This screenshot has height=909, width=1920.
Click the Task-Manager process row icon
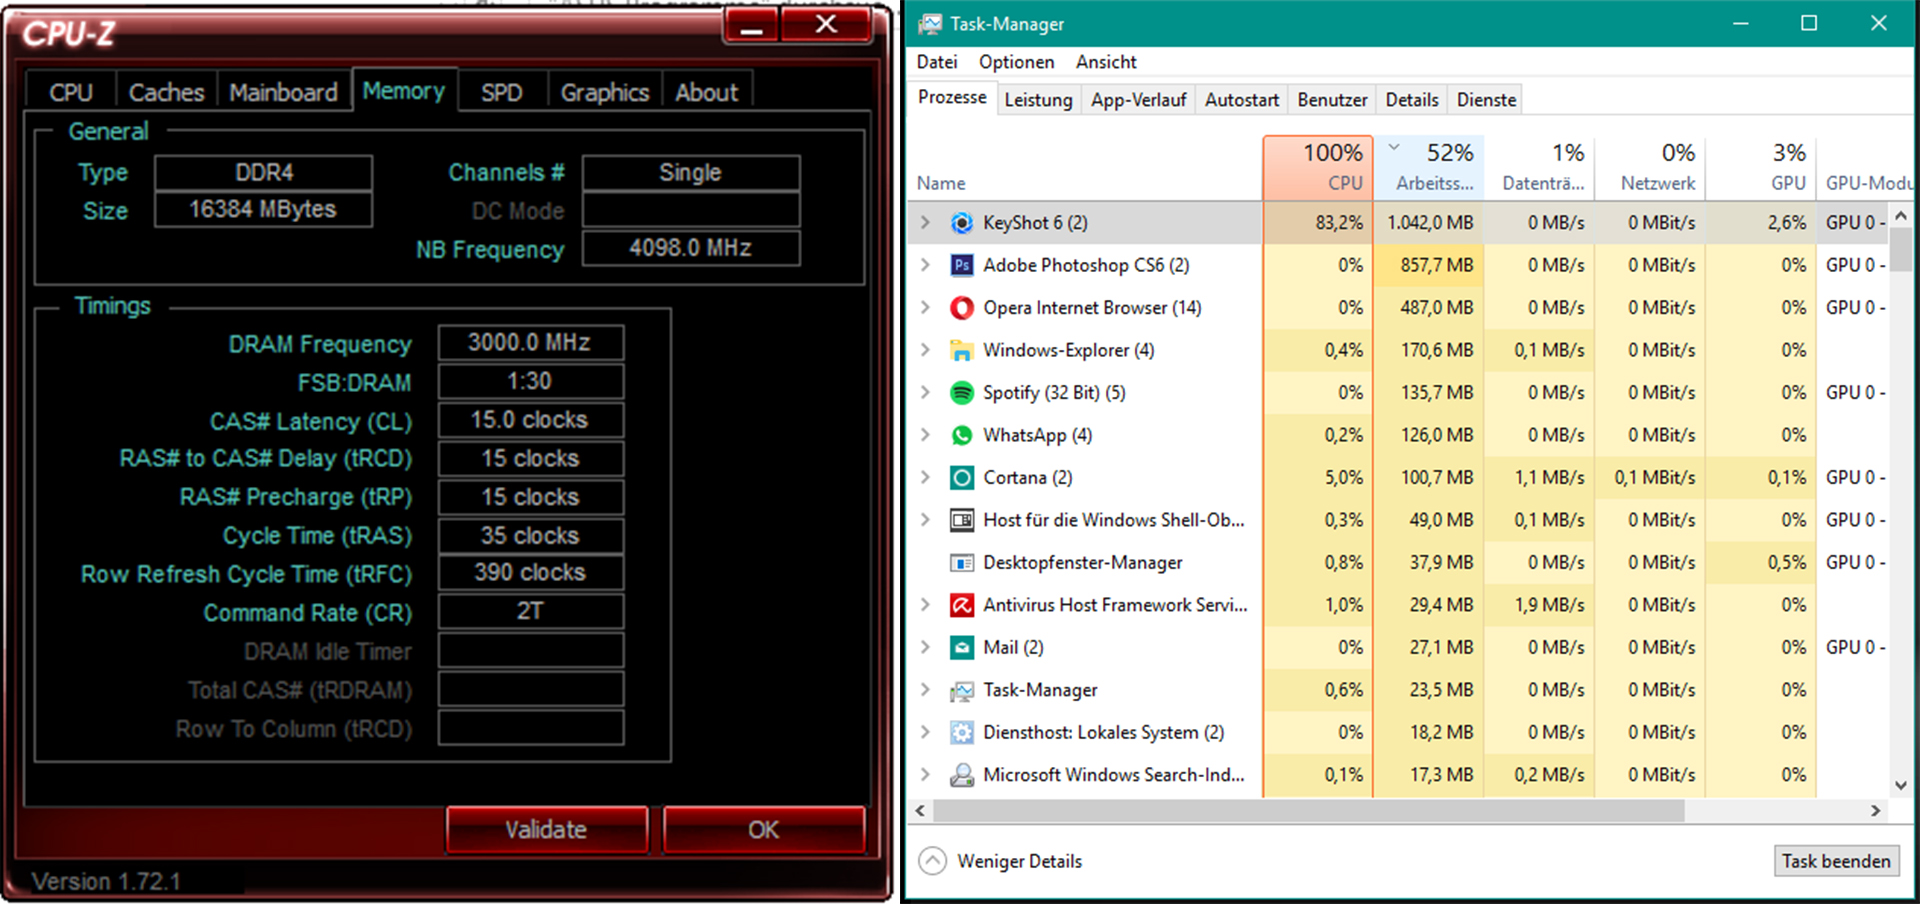point(961,690)
